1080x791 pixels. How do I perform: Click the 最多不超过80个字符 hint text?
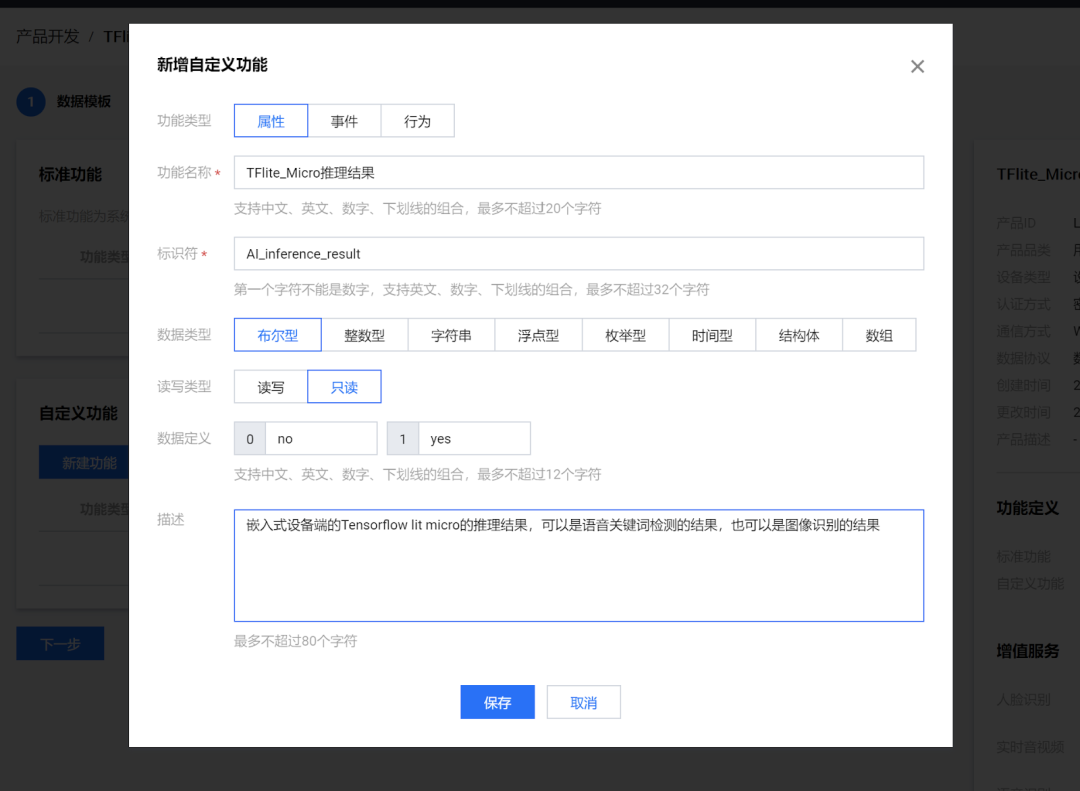[x=295, y=641]
